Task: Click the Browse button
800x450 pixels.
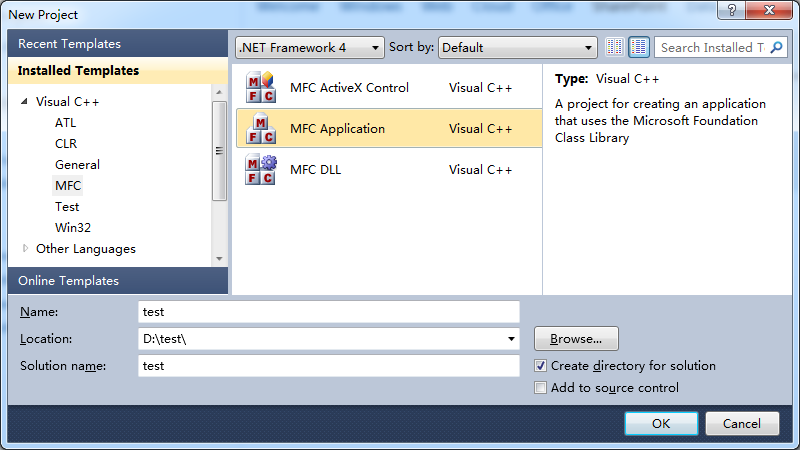Action: coord(576,339)
